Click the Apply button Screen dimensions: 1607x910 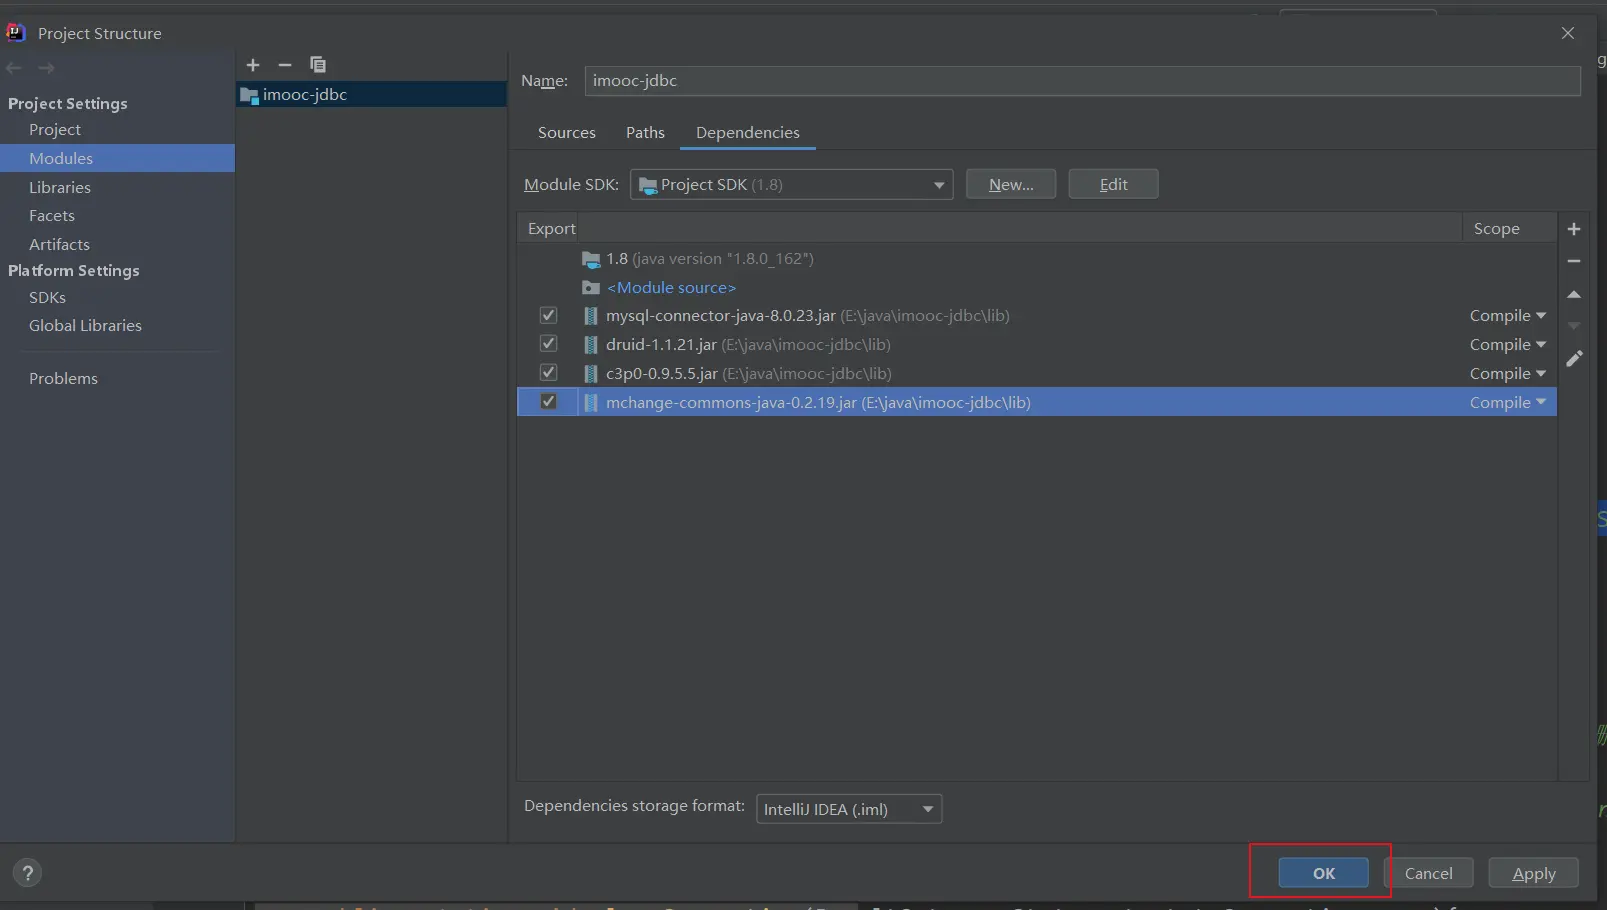point(1533,873)
